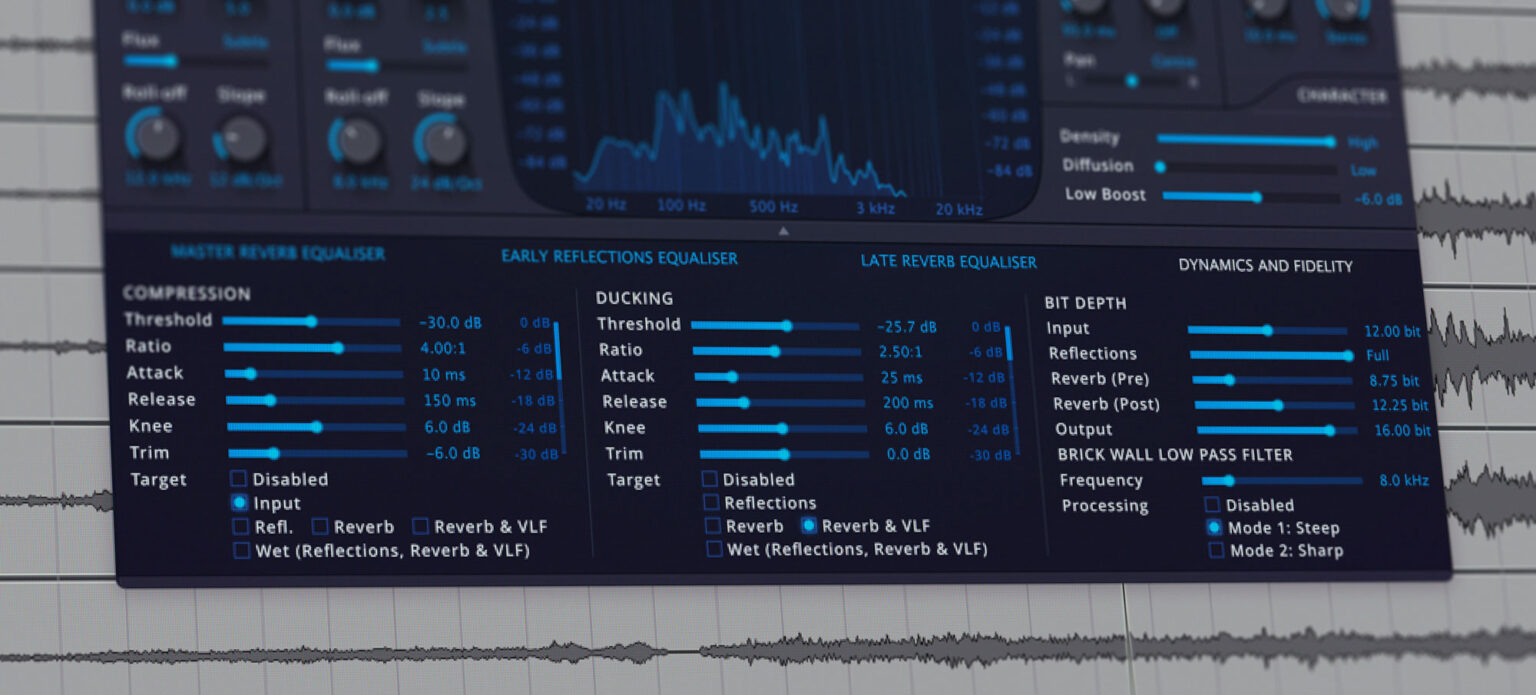The image size is (1536, 695).
Task: Collapse the lower panel using the up arrow
Action: tap(783, 229)
